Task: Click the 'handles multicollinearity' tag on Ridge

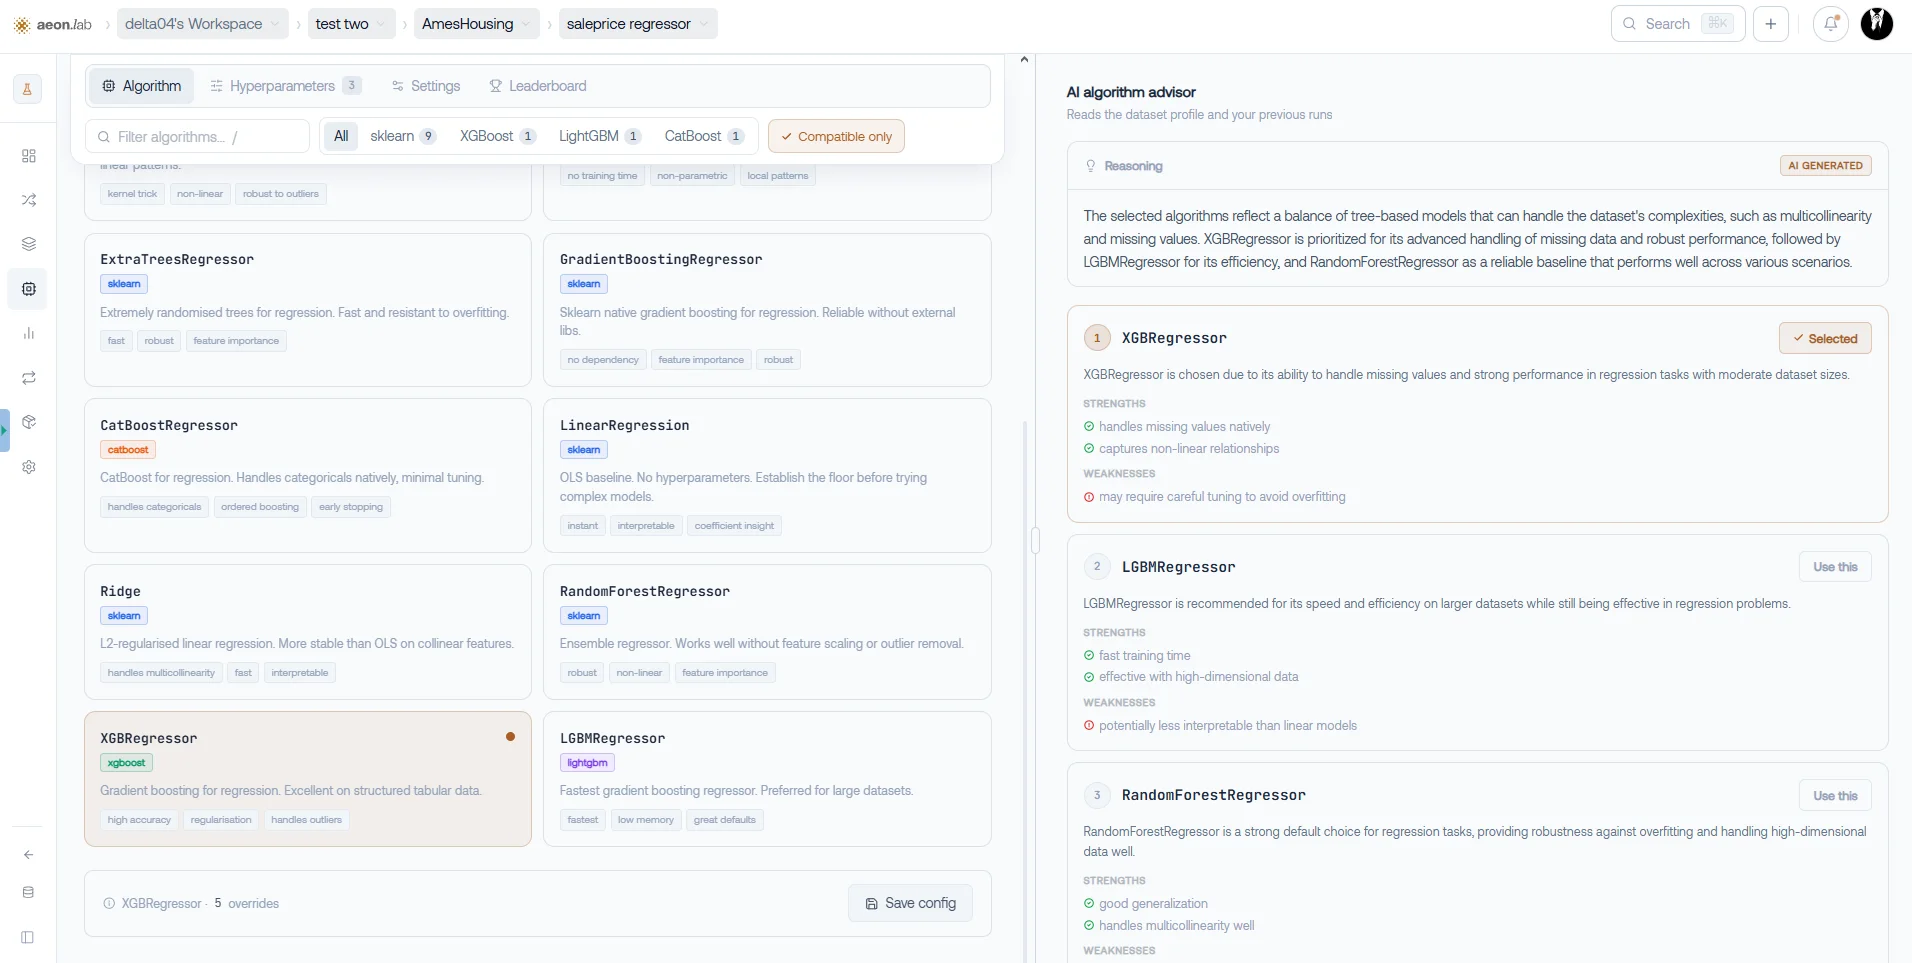Action: [x=161, y=673]
